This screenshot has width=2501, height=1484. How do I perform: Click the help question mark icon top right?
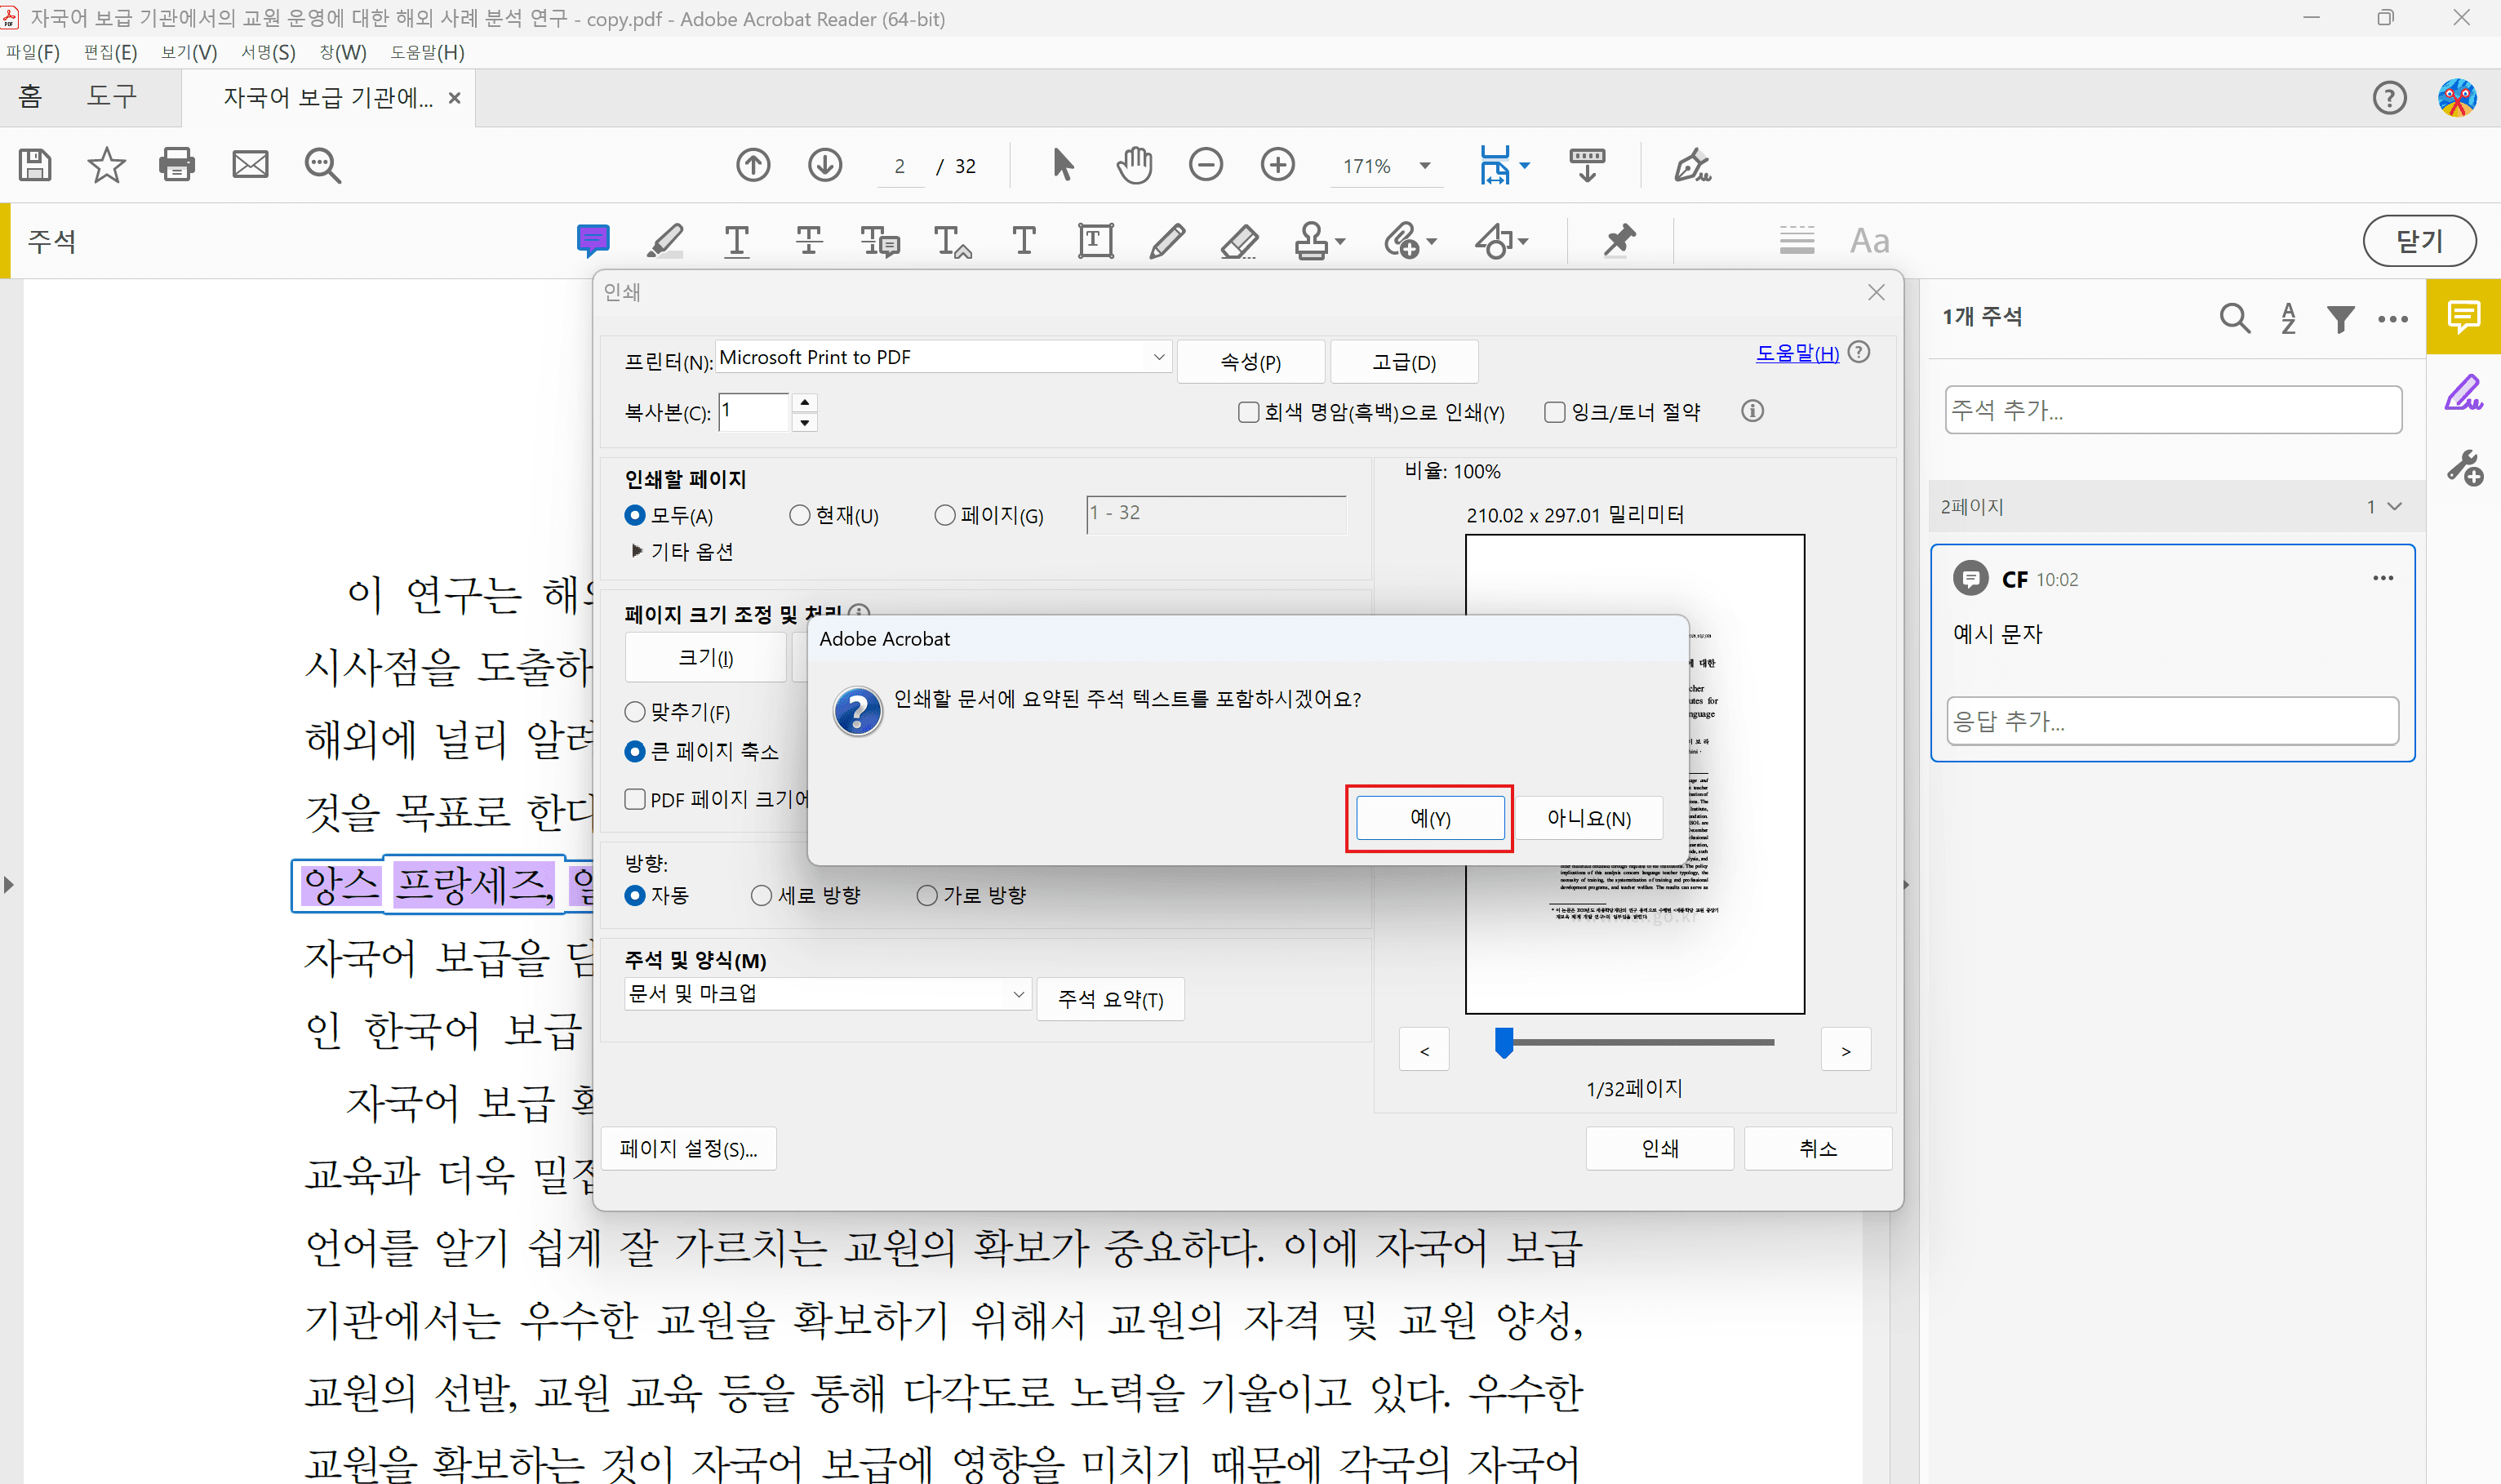[2389, 98]
